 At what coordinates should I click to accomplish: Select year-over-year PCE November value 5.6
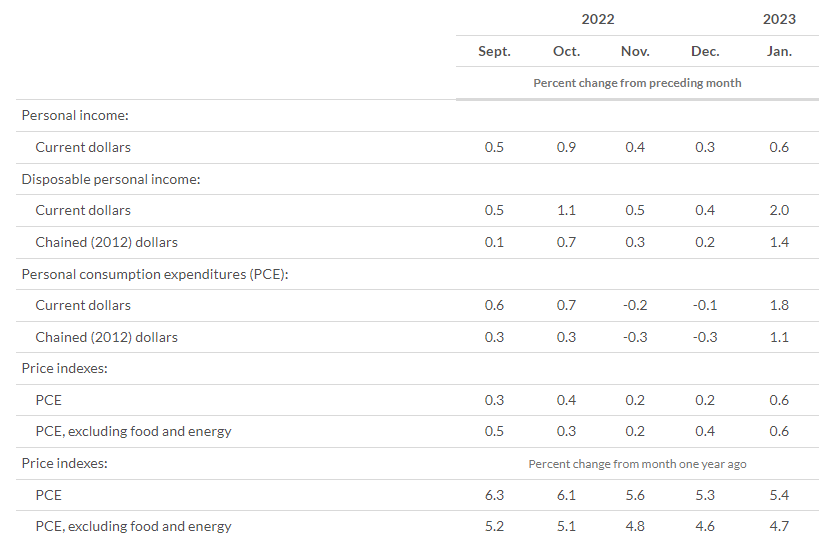pyautogui.click(x=635, y=495)
